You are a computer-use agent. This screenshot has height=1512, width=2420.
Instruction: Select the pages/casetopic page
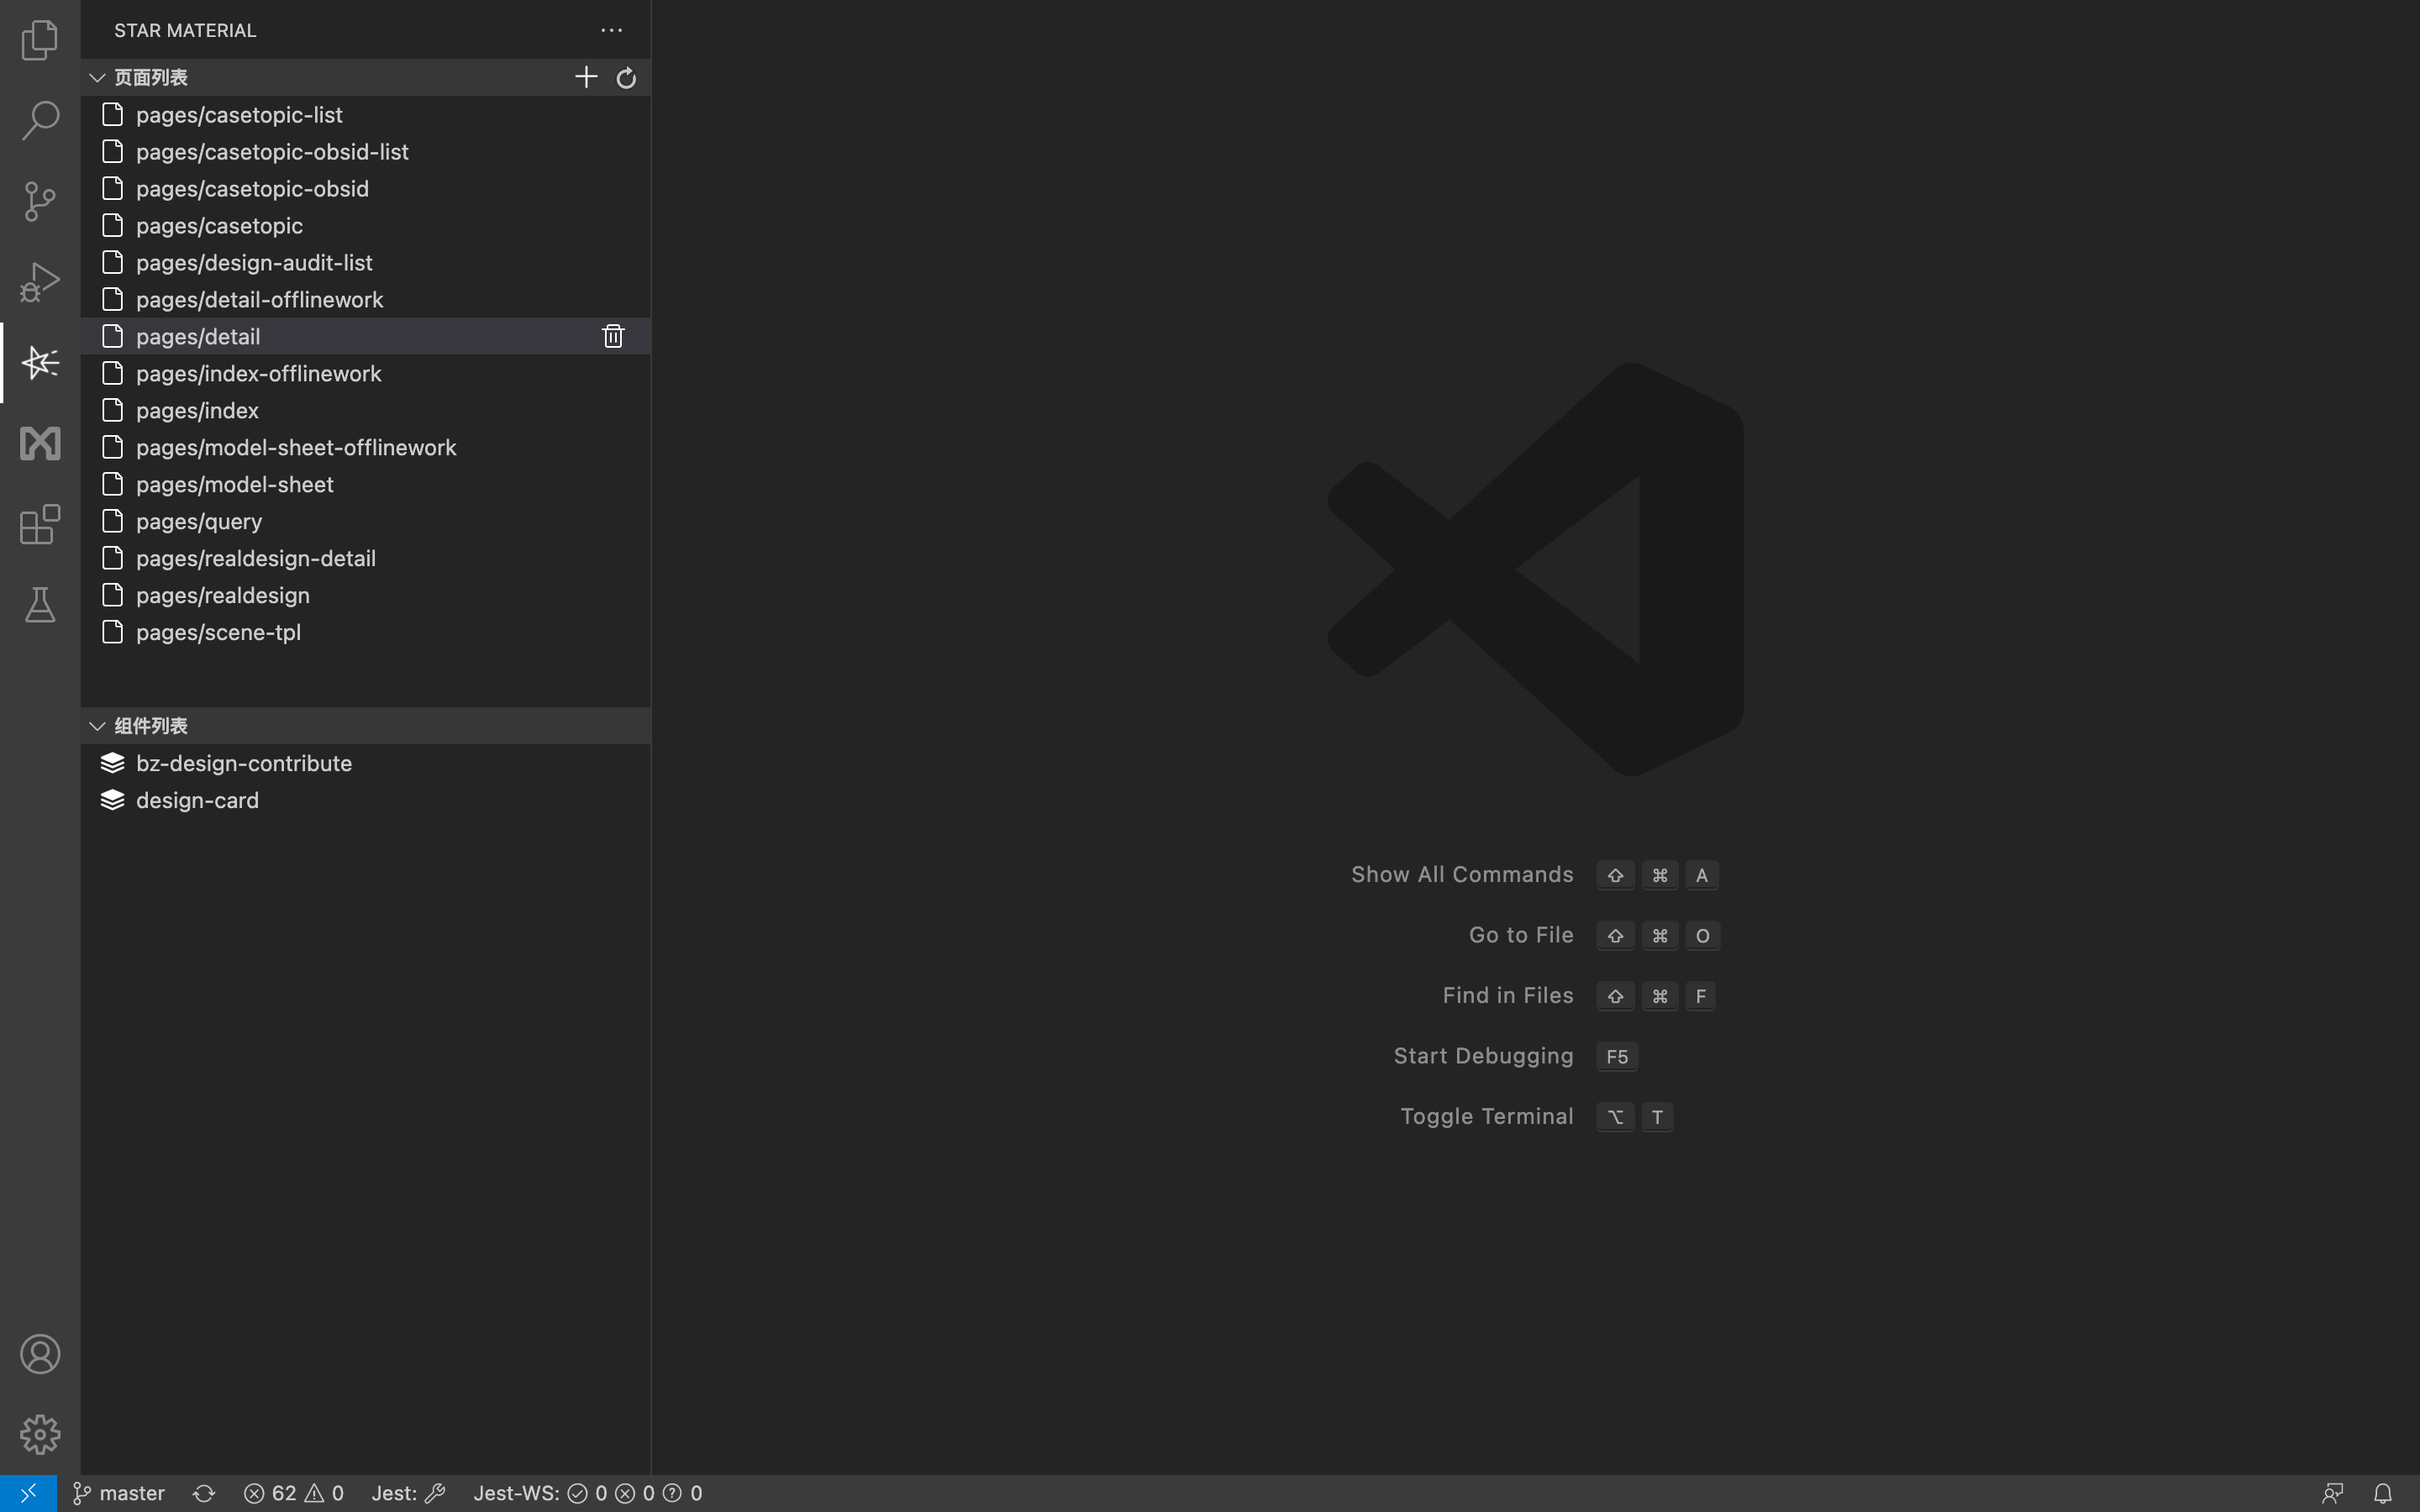coord(366,226)
